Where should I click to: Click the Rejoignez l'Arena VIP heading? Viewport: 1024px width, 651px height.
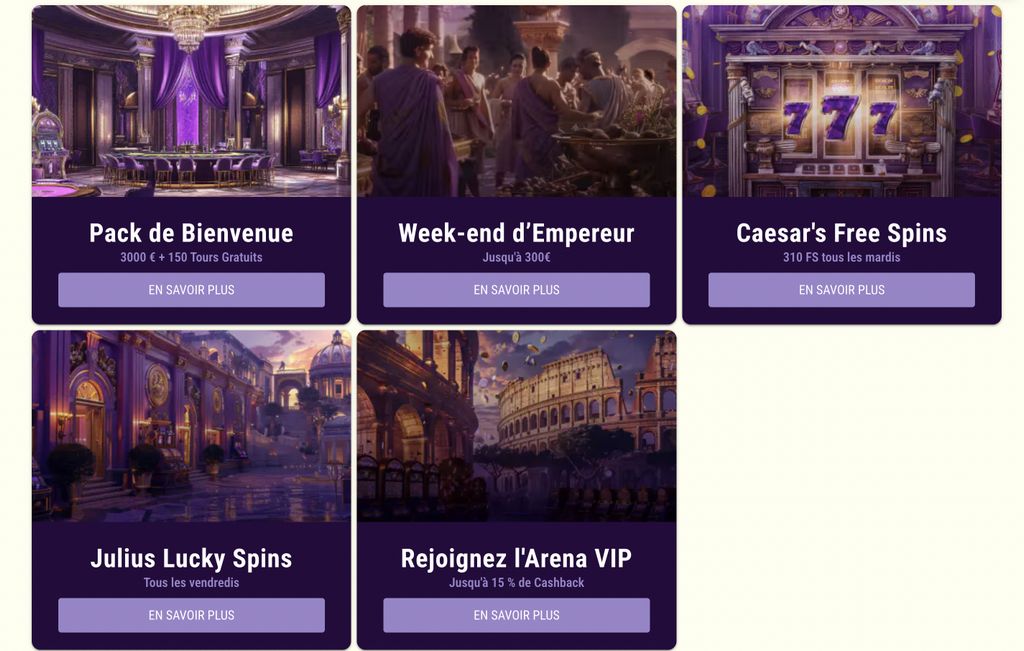click(515, 558)
